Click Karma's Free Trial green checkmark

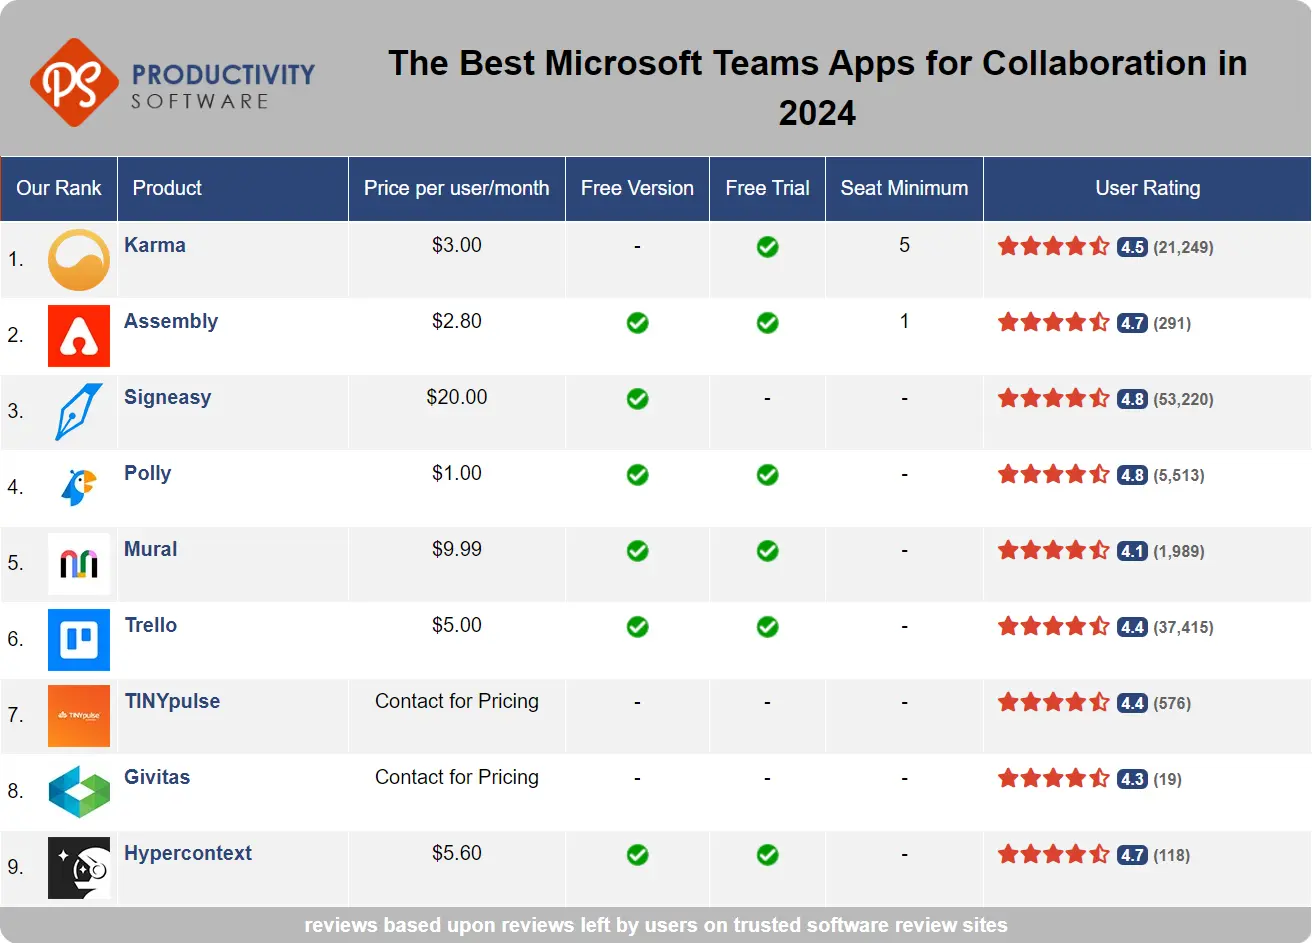[x=767, y=247]
